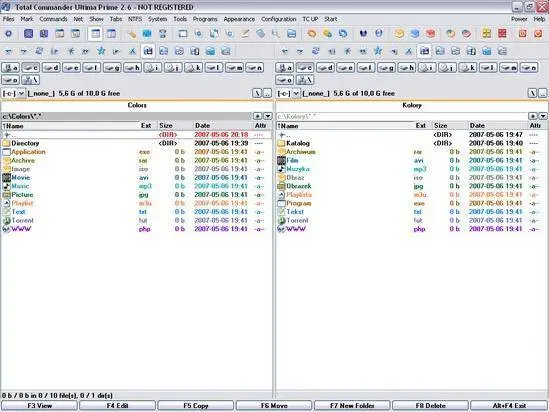Toggle drive e button in the right panel
Viewport: 549px width, 412px height.
[x=346, y=68]
